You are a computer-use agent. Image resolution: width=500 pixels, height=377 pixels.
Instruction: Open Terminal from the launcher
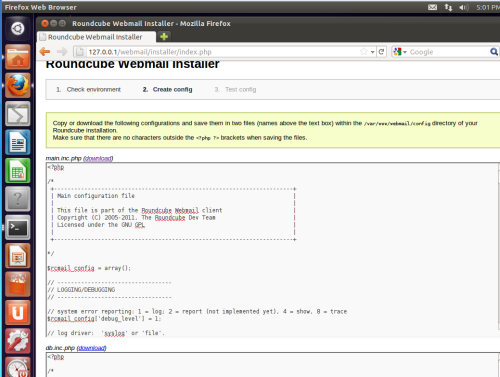[x=18, y=228]
